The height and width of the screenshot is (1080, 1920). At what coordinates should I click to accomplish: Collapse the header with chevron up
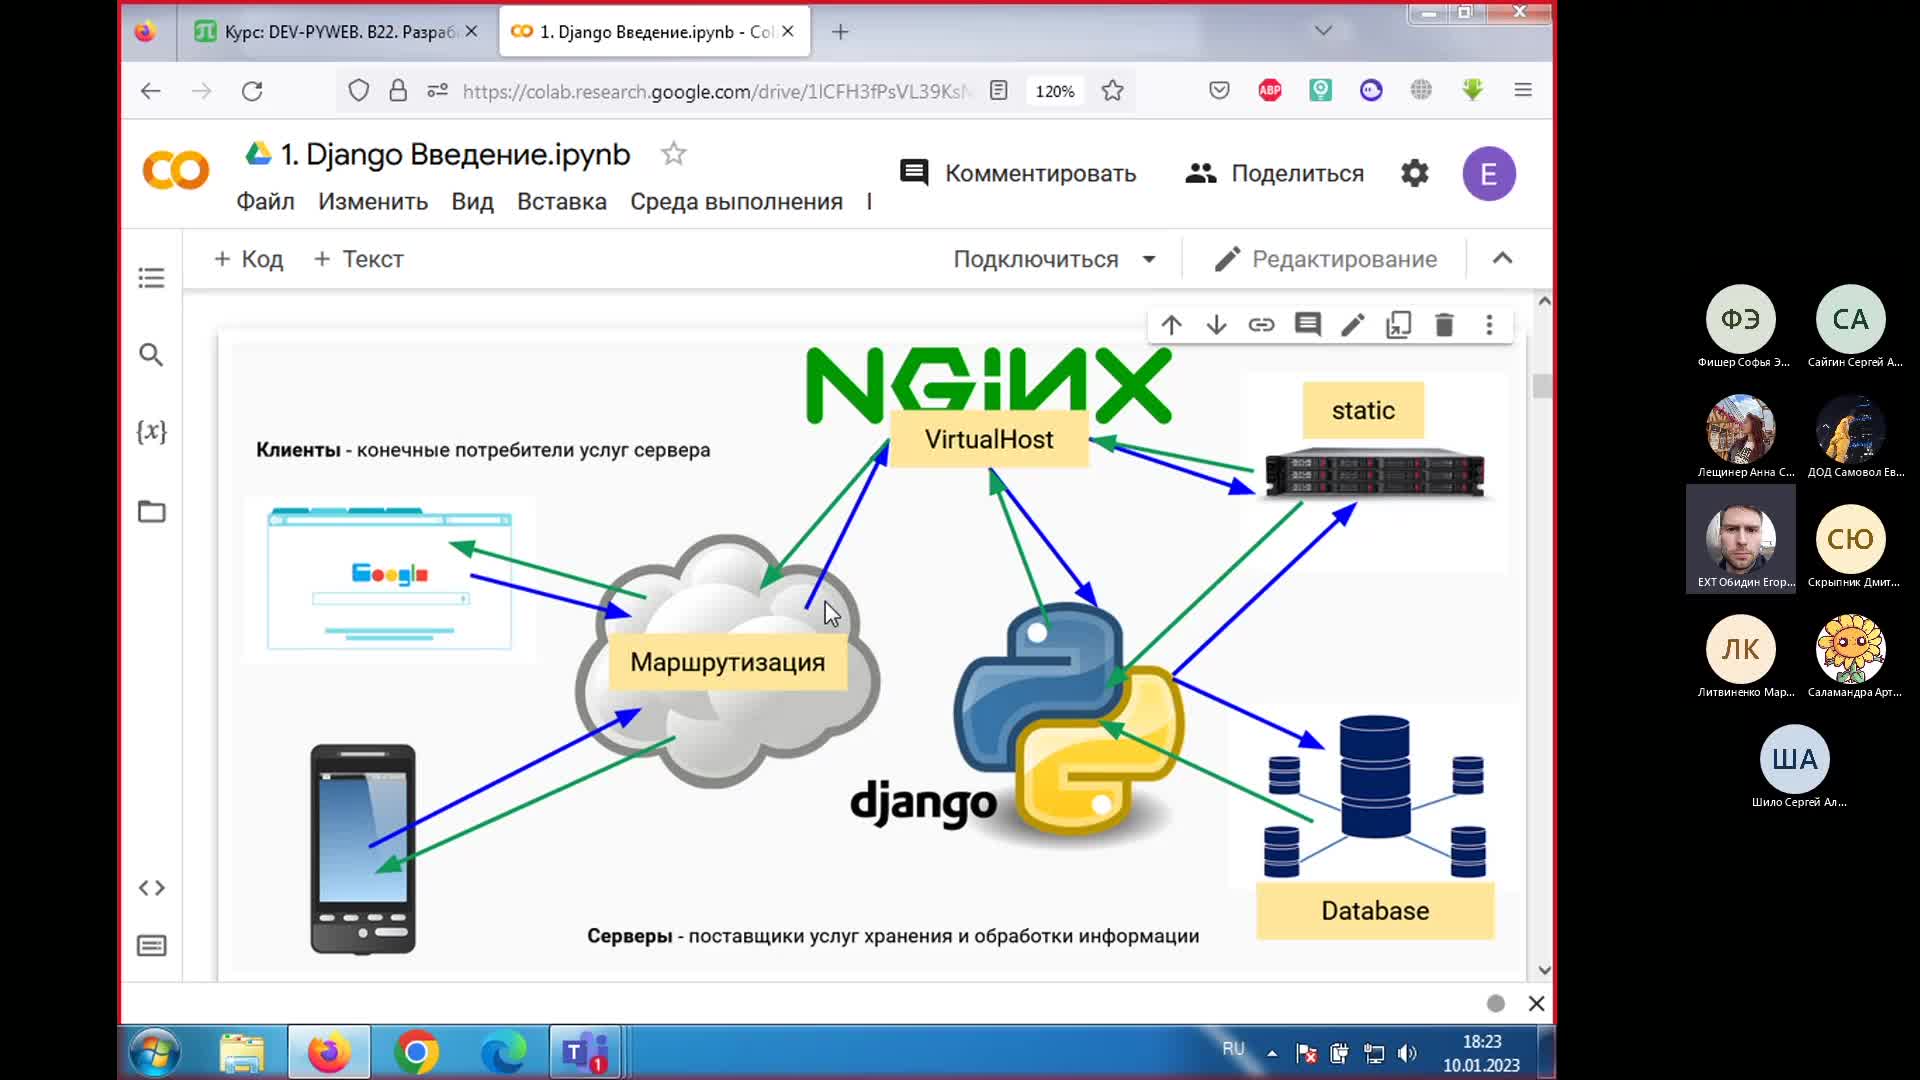(x=1502, y=258)
